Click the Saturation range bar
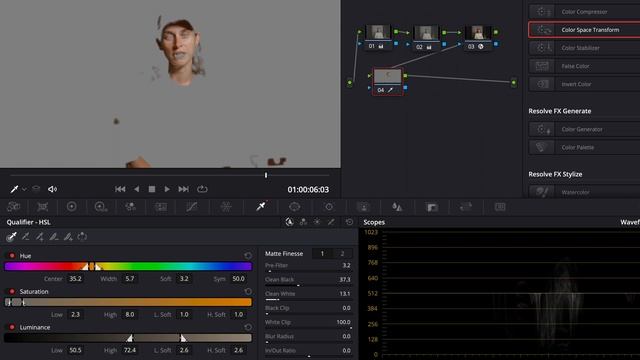Image resolution: width=640 pixels, height=360 pixels. [128, 302]
